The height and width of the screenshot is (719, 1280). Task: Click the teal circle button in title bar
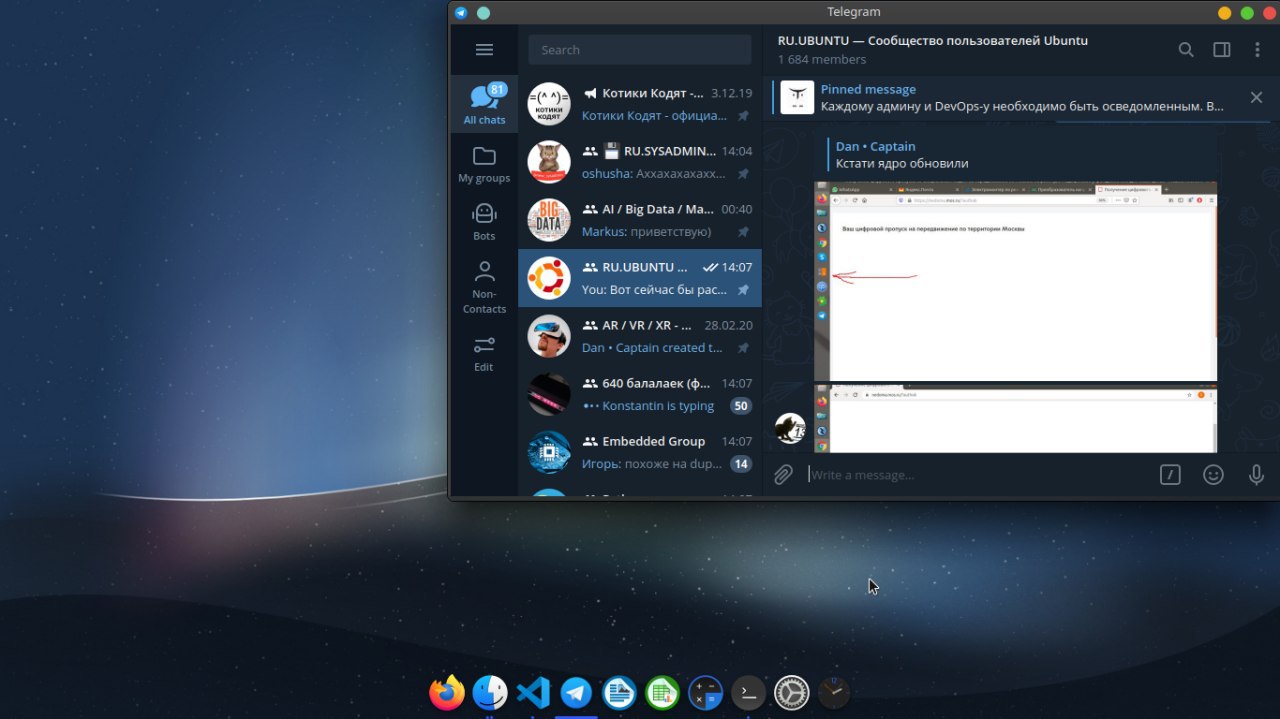(x=483, y=12)
